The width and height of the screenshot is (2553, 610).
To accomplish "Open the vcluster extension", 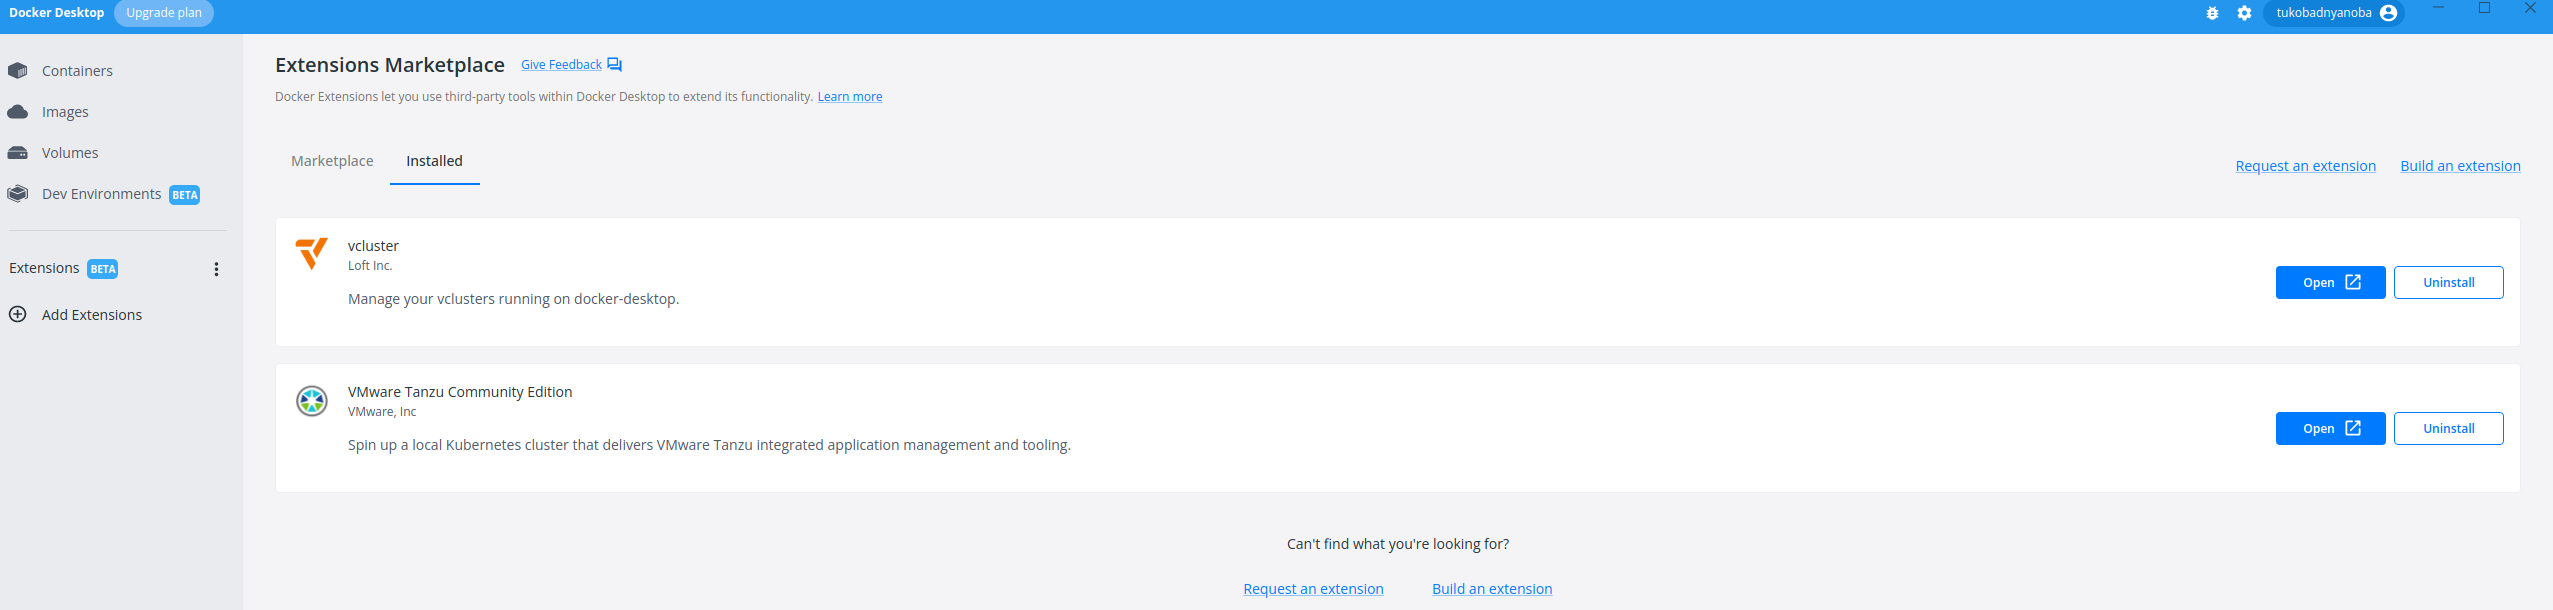I will (x=2330, y=283).
